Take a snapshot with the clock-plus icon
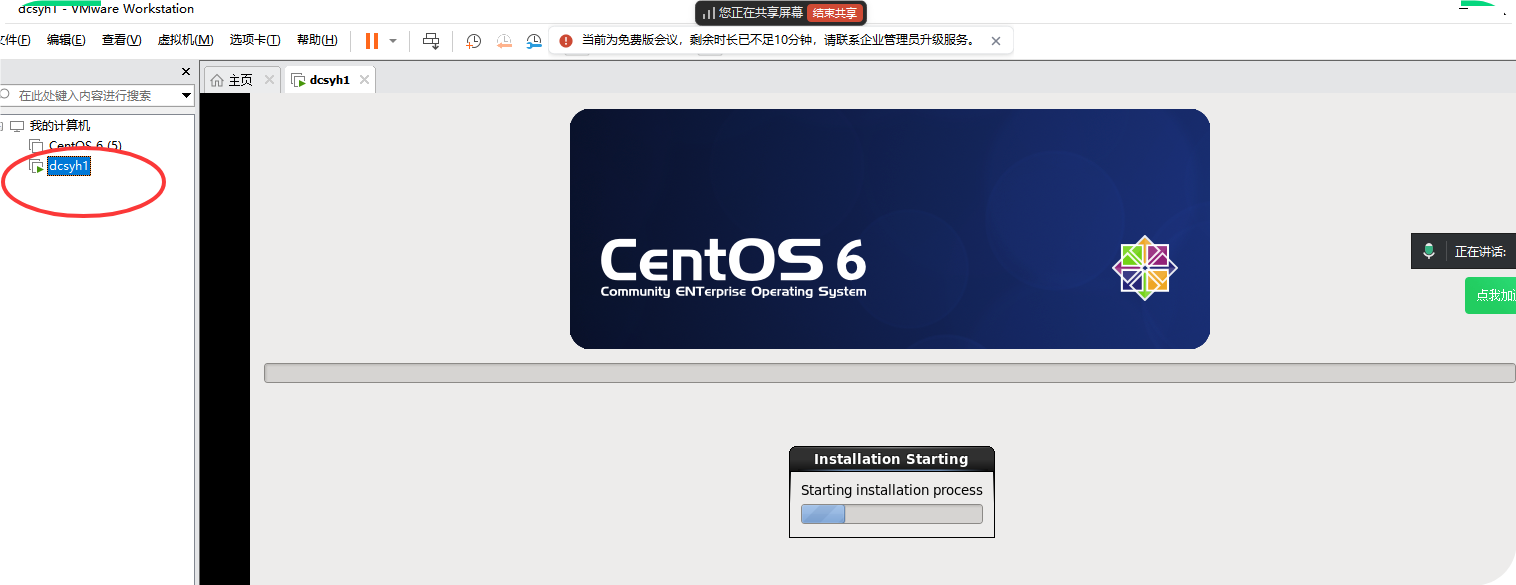1516x585 pixels. [x=474, y=41]
